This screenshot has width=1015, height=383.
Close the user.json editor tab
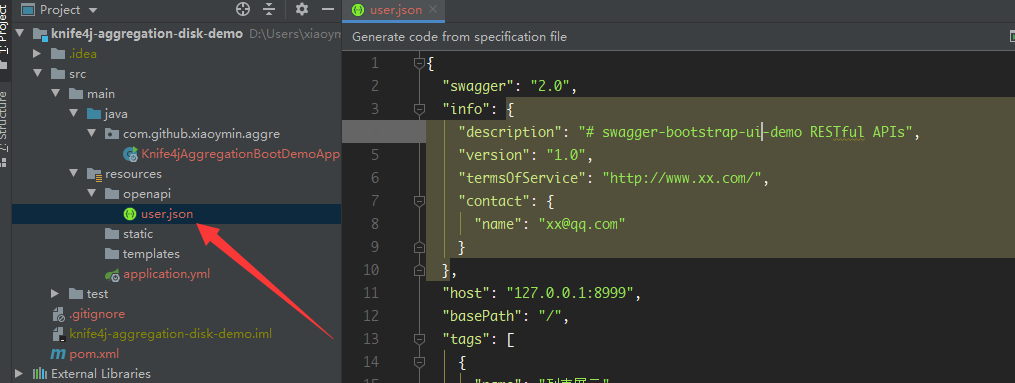pos(433,10)
